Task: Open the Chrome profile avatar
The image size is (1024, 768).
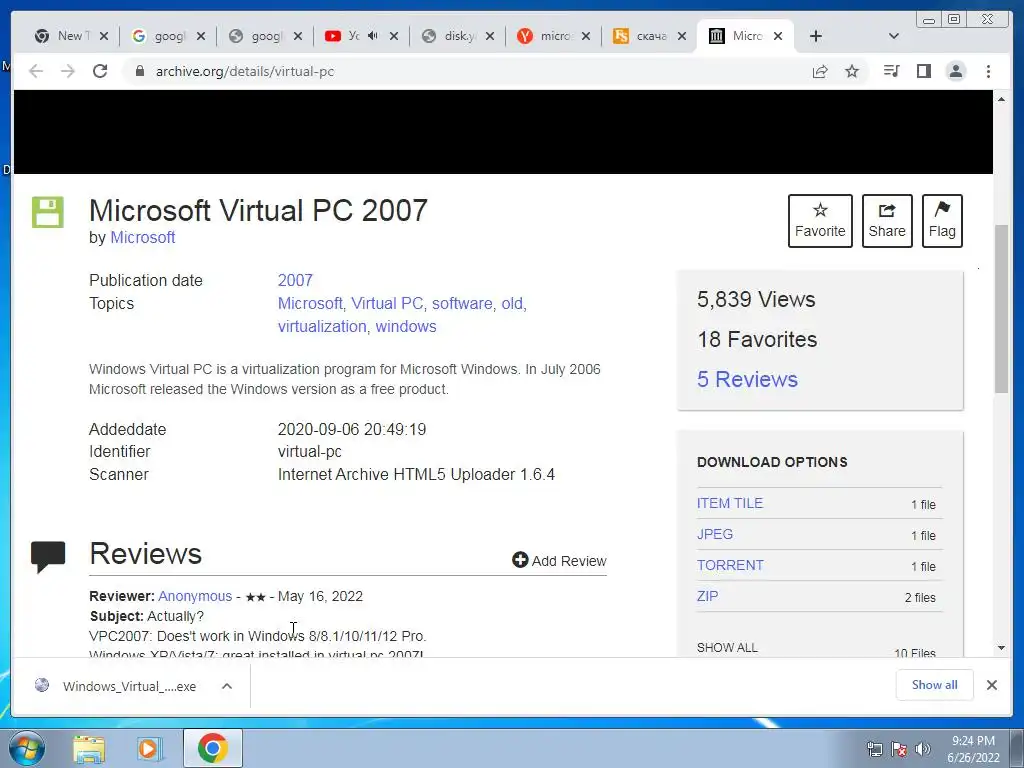Action: [x=955, y=71]
